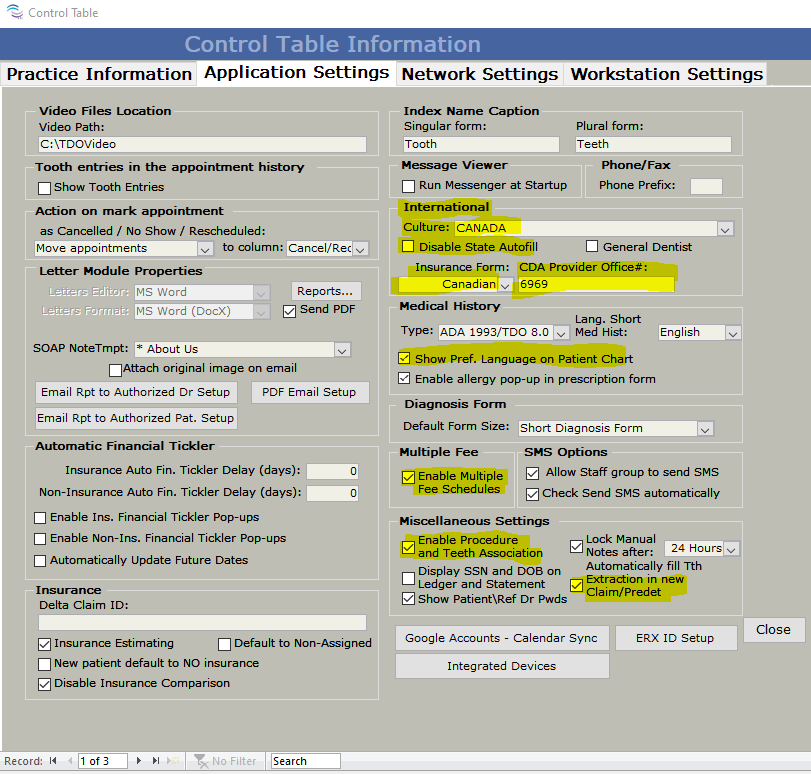Expand the SOAP NoteTmpt dropdown

pyautogui.click(x=342, y=350)
